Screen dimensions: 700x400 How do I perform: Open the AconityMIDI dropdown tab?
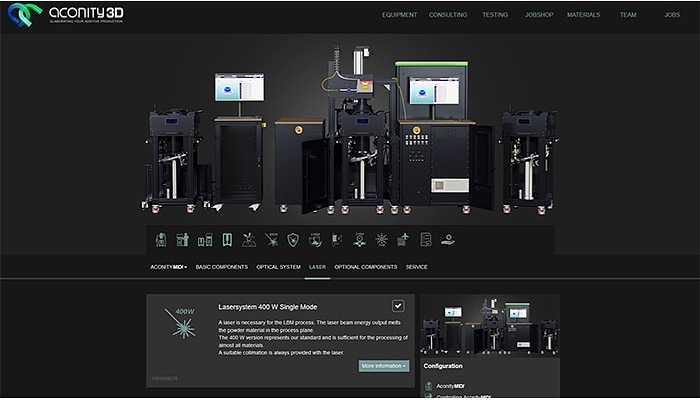168,267
